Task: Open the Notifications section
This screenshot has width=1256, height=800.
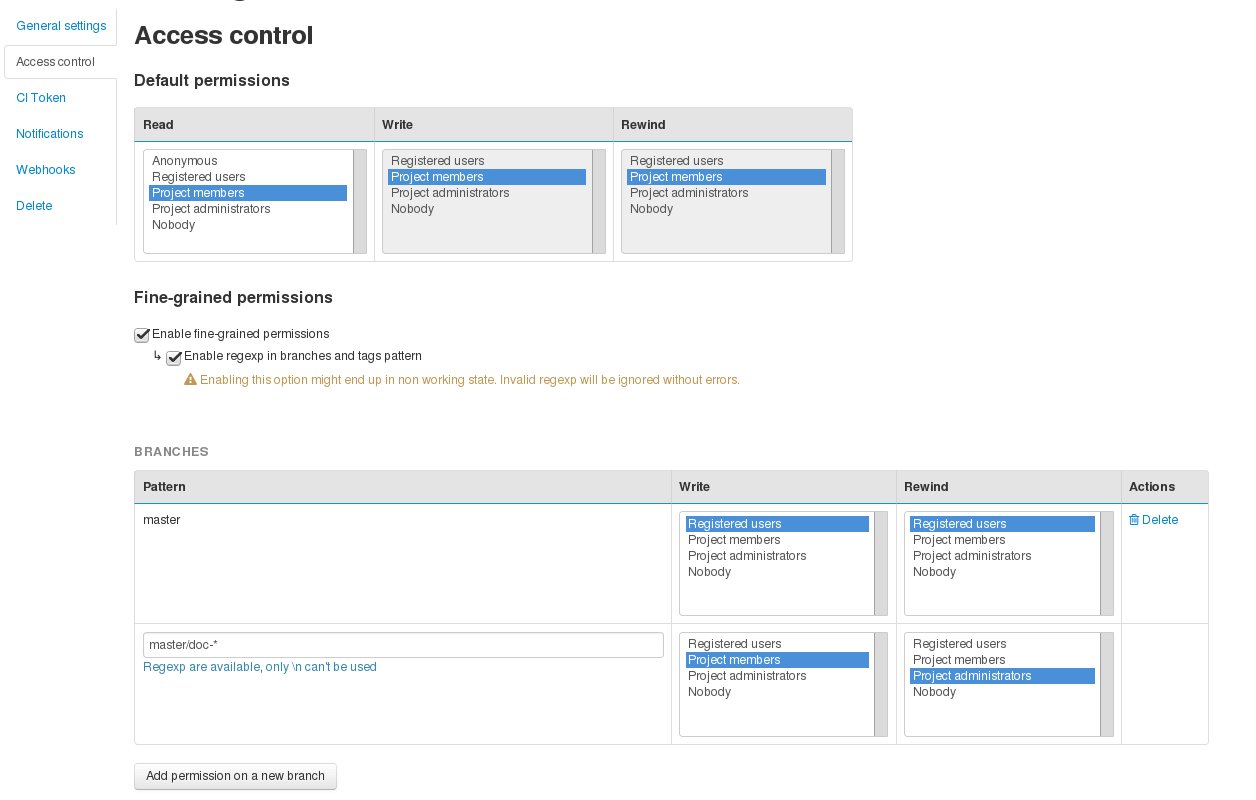Action: pos(49,133)
